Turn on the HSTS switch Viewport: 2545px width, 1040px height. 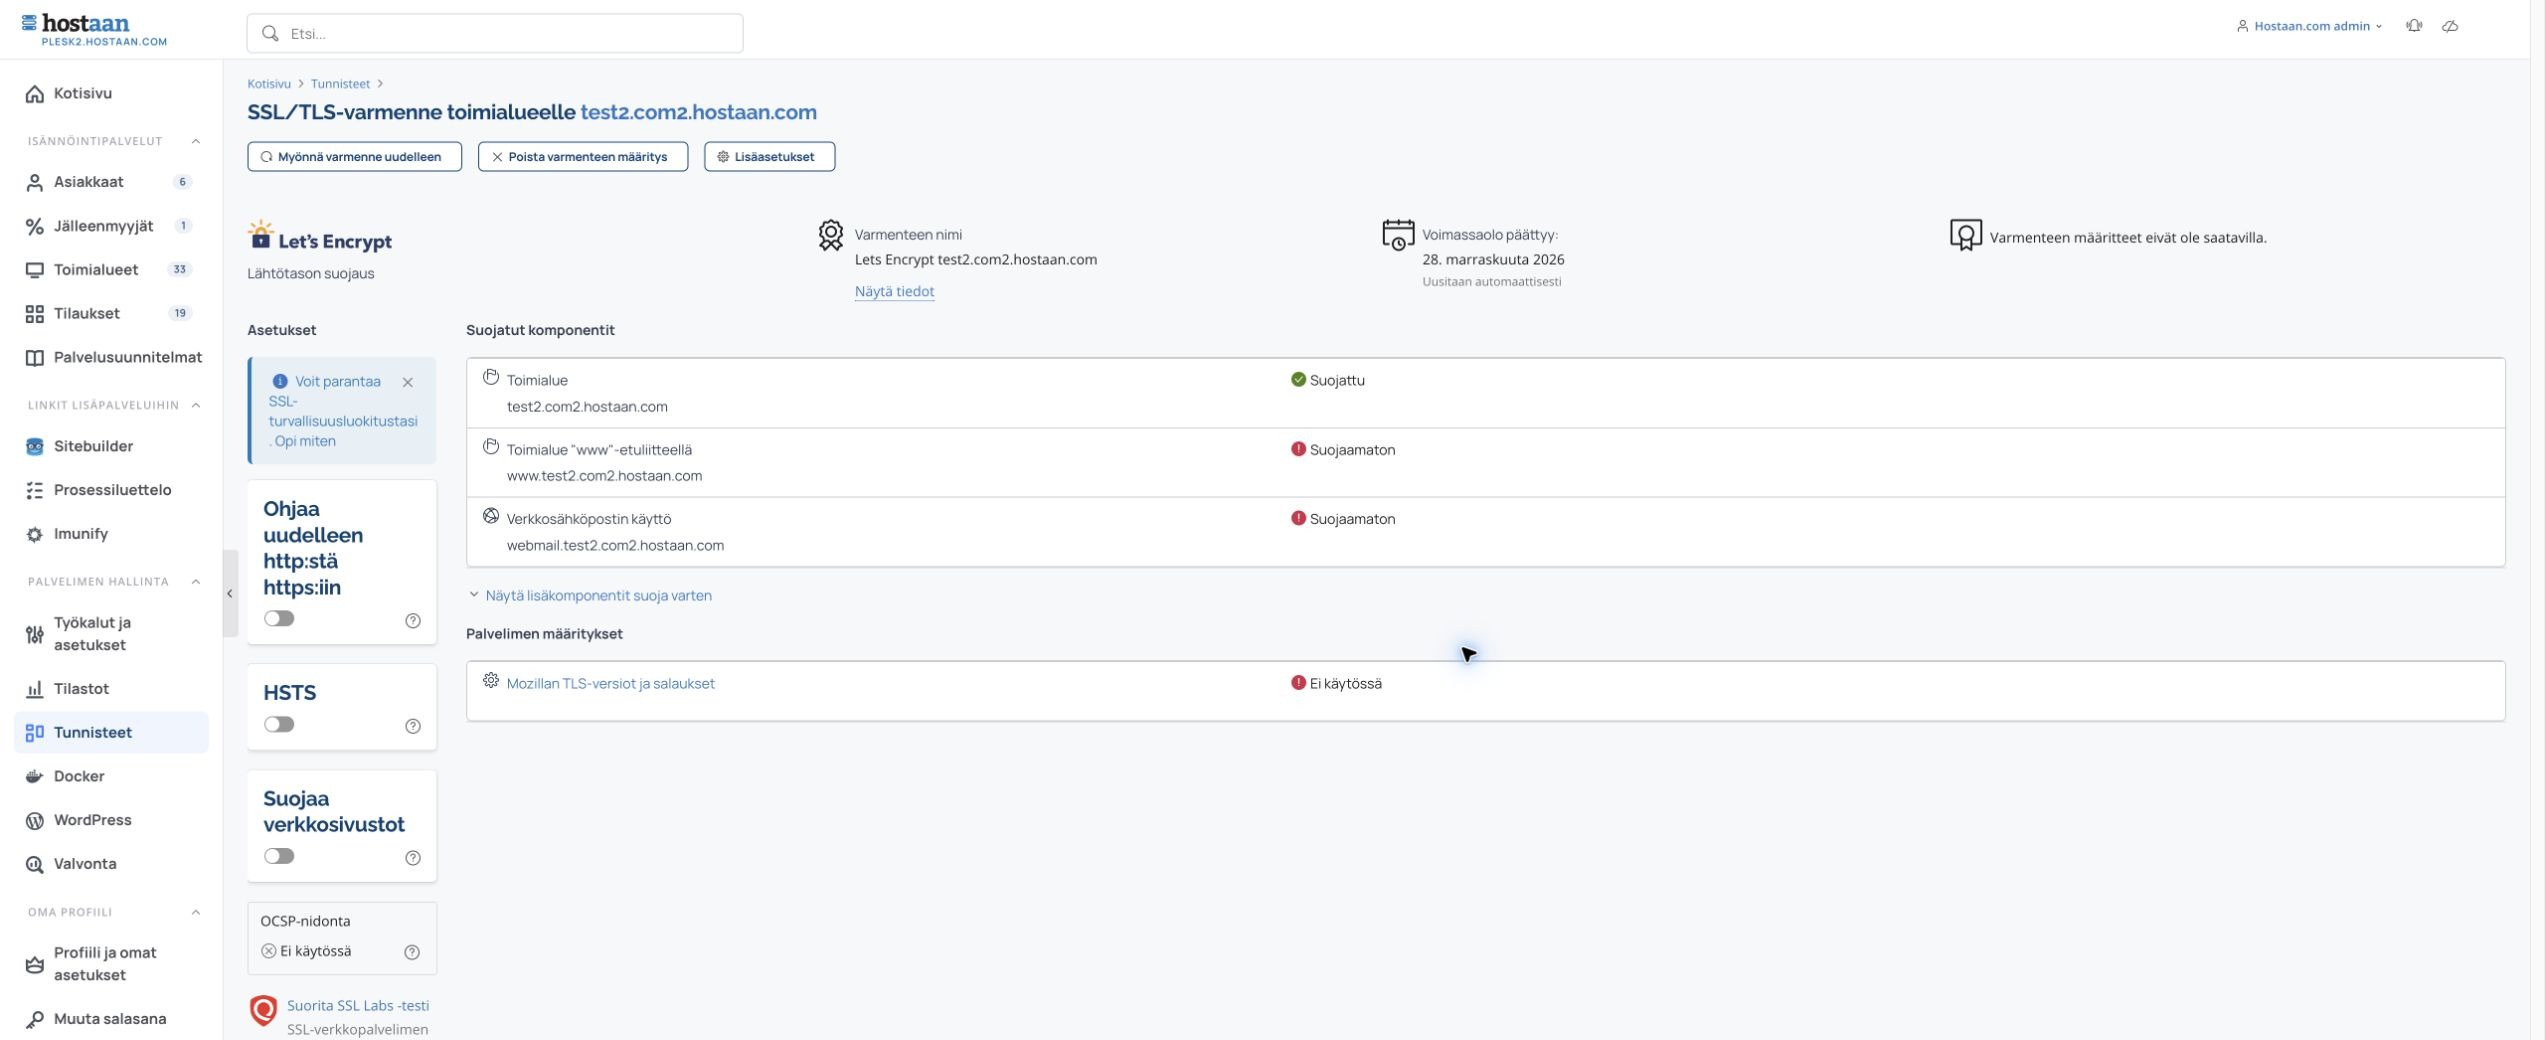click(x=279, y=724)
